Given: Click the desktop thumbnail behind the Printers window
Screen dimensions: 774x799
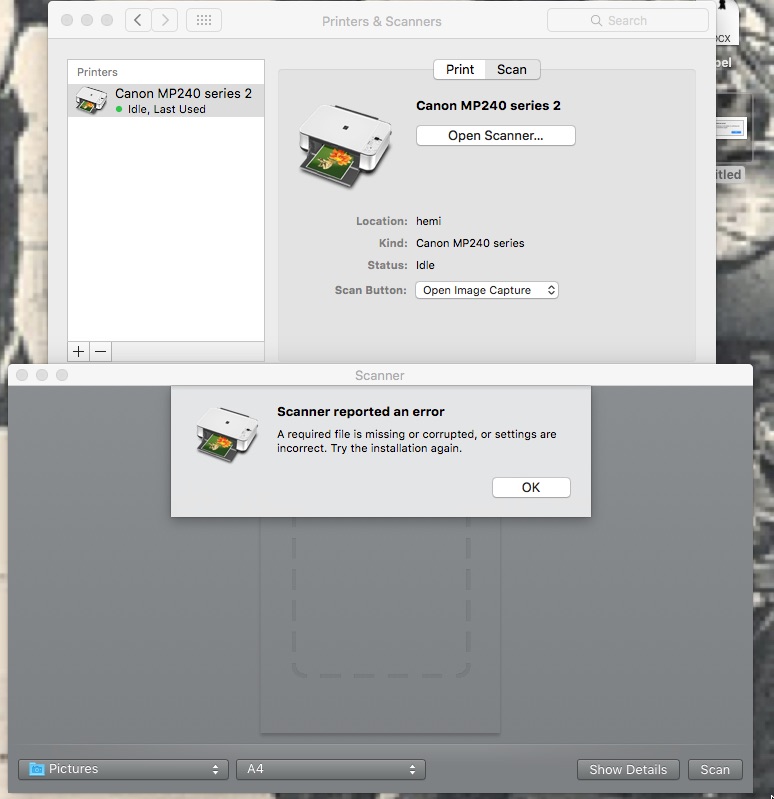Looking at the screenshot, I should 733,128.
